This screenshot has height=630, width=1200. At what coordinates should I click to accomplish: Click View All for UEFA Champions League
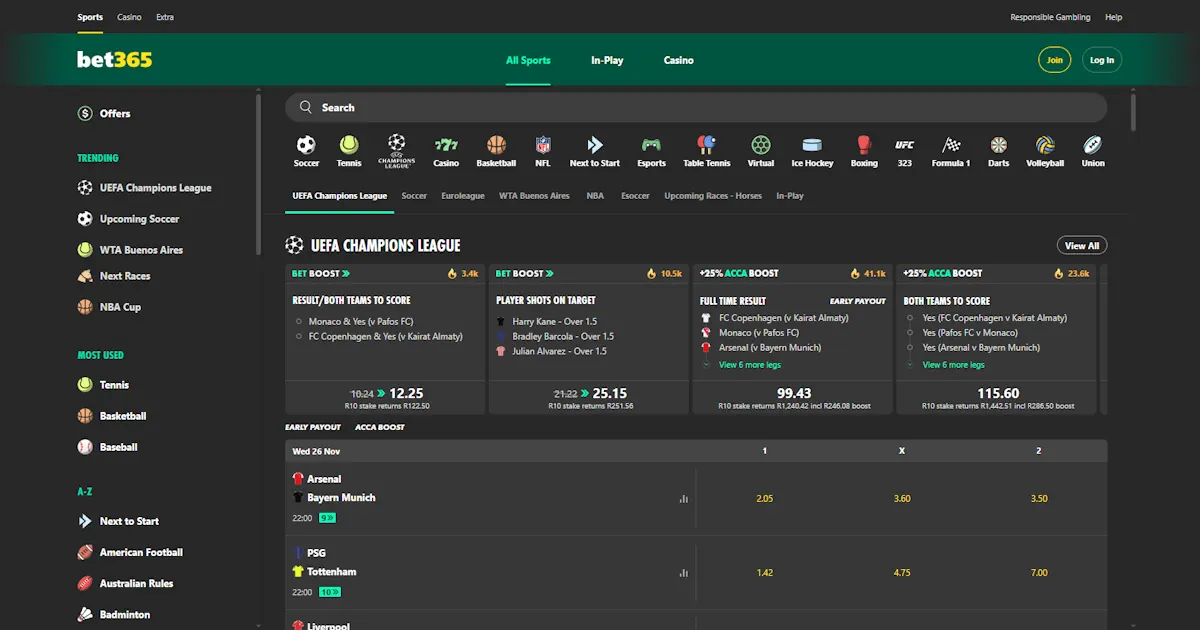click(x=1081, y=245)
